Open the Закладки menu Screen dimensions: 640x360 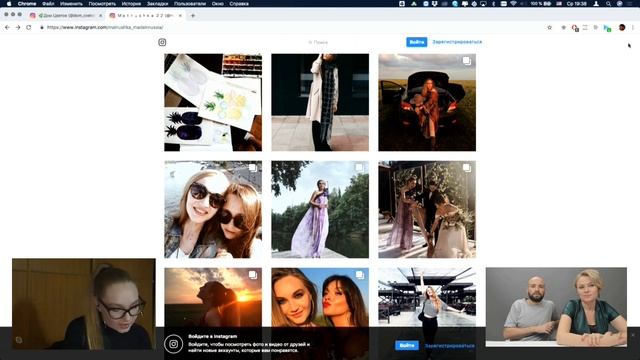click(x=158, y=4)
